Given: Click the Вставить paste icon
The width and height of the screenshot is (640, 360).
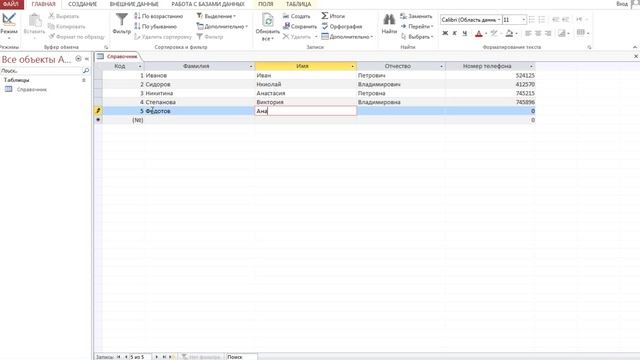Looking at the screenshot, I should click(x=34, y=20).
